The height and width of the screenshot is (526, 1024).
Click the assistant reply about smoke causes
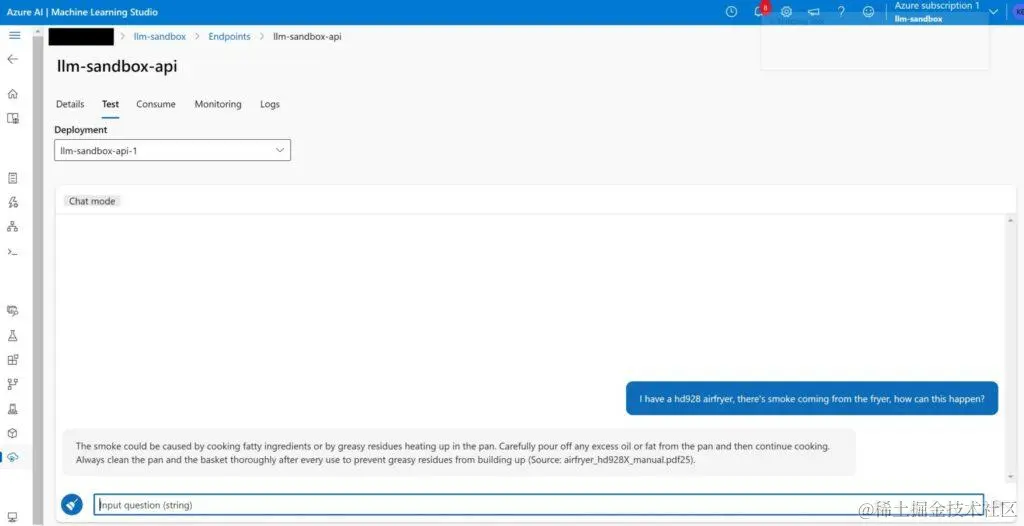pos(458,453)
